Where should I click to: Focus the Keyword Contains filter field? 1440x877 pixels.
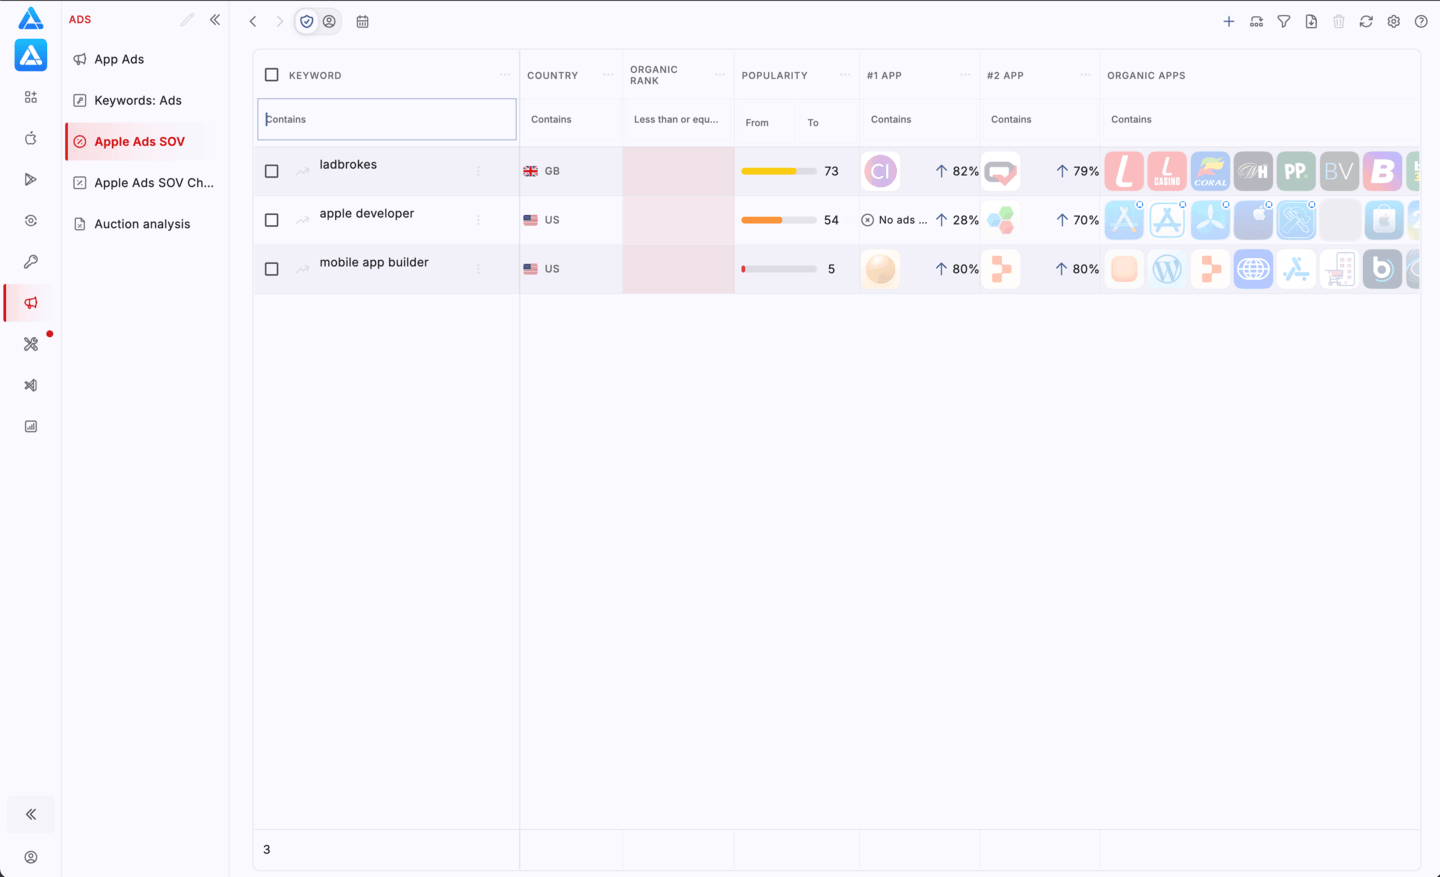point(387,119)
